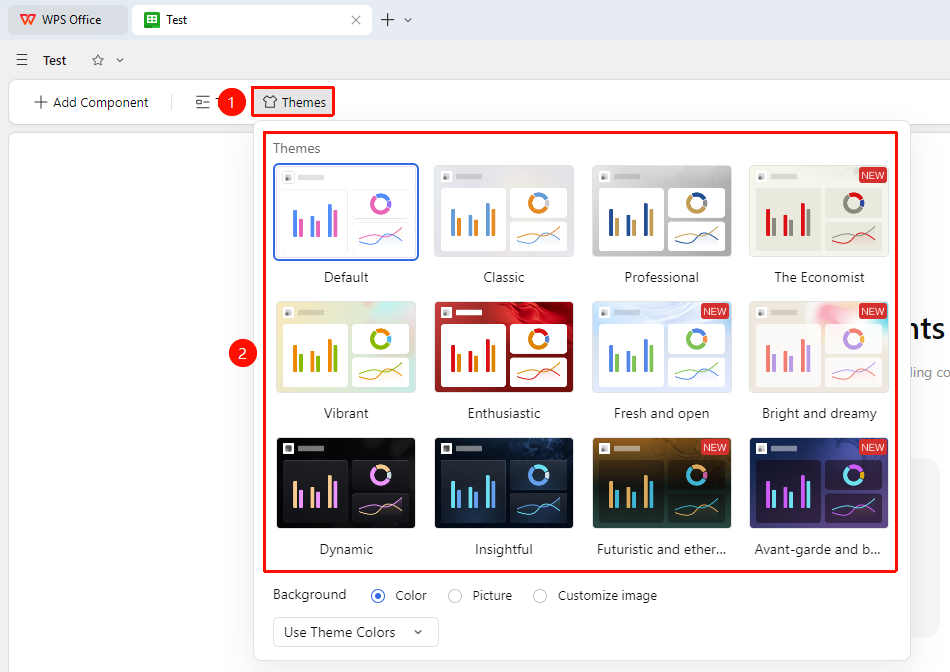The image size is (950, 672).
Task: Select the Test spreadsheet tab
Action: coord(252,20)
